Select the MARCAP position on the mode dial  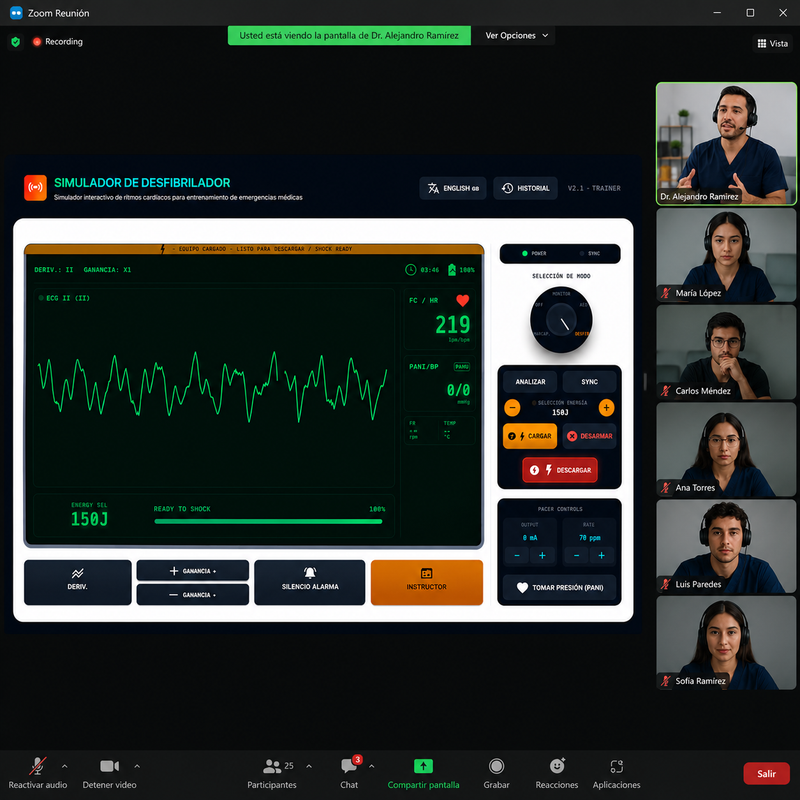point(541,334)
